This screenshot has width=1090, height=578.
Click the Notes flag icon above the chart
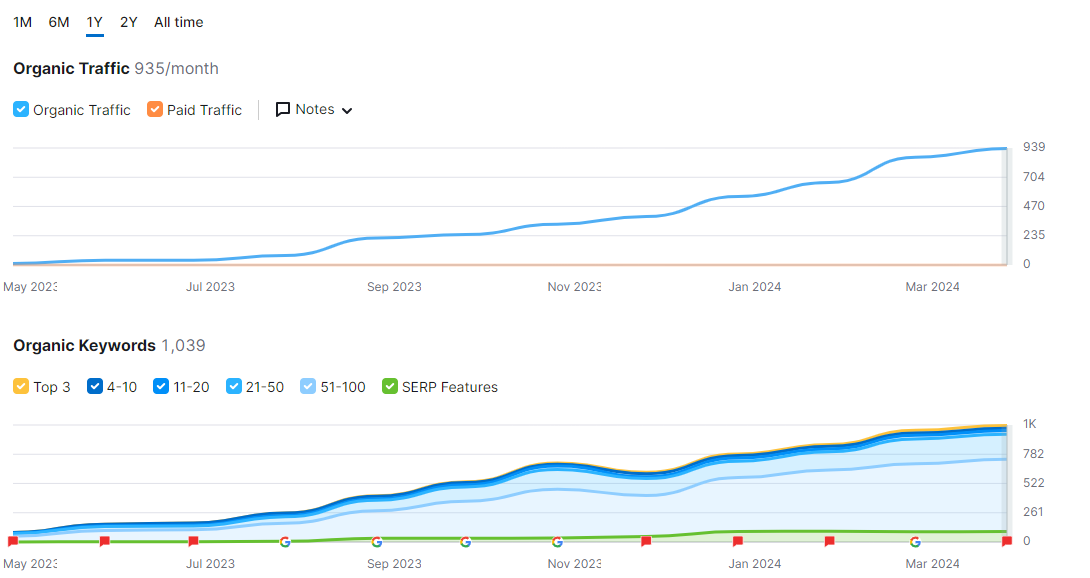[x=284, y=109]
